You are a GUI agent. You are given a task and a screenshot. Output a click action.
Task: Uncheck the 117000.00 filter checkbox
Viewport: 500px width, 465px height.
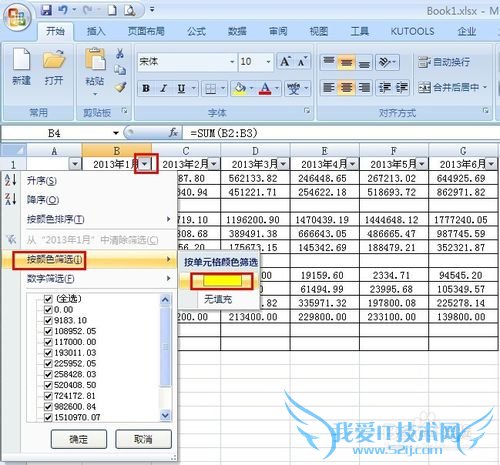48,342
